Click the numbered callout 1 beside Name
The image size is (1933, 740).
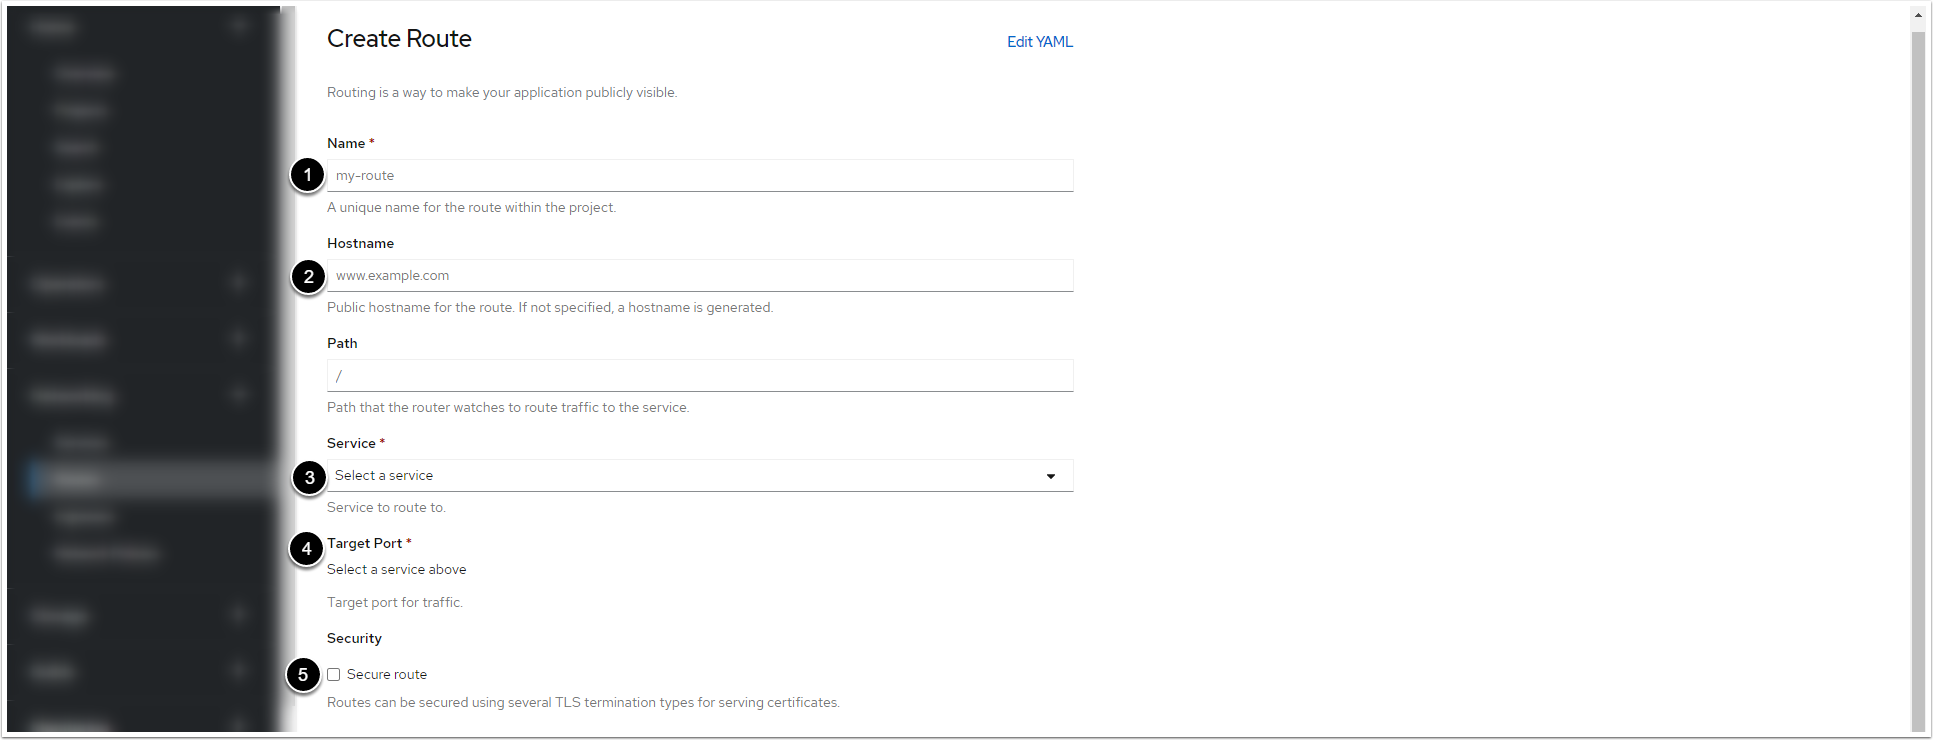point(307,176)
